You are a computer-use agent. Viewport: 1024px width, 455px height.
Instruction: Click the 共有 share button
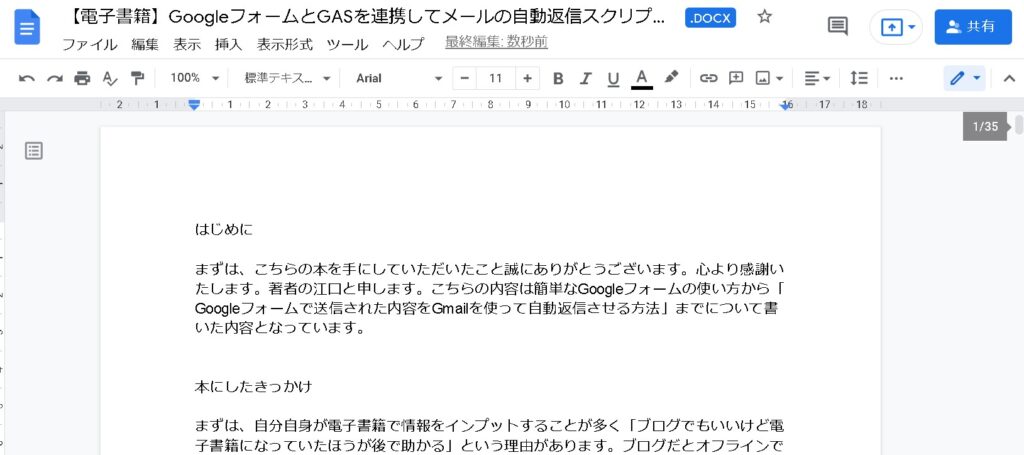(x=973, y=27)
